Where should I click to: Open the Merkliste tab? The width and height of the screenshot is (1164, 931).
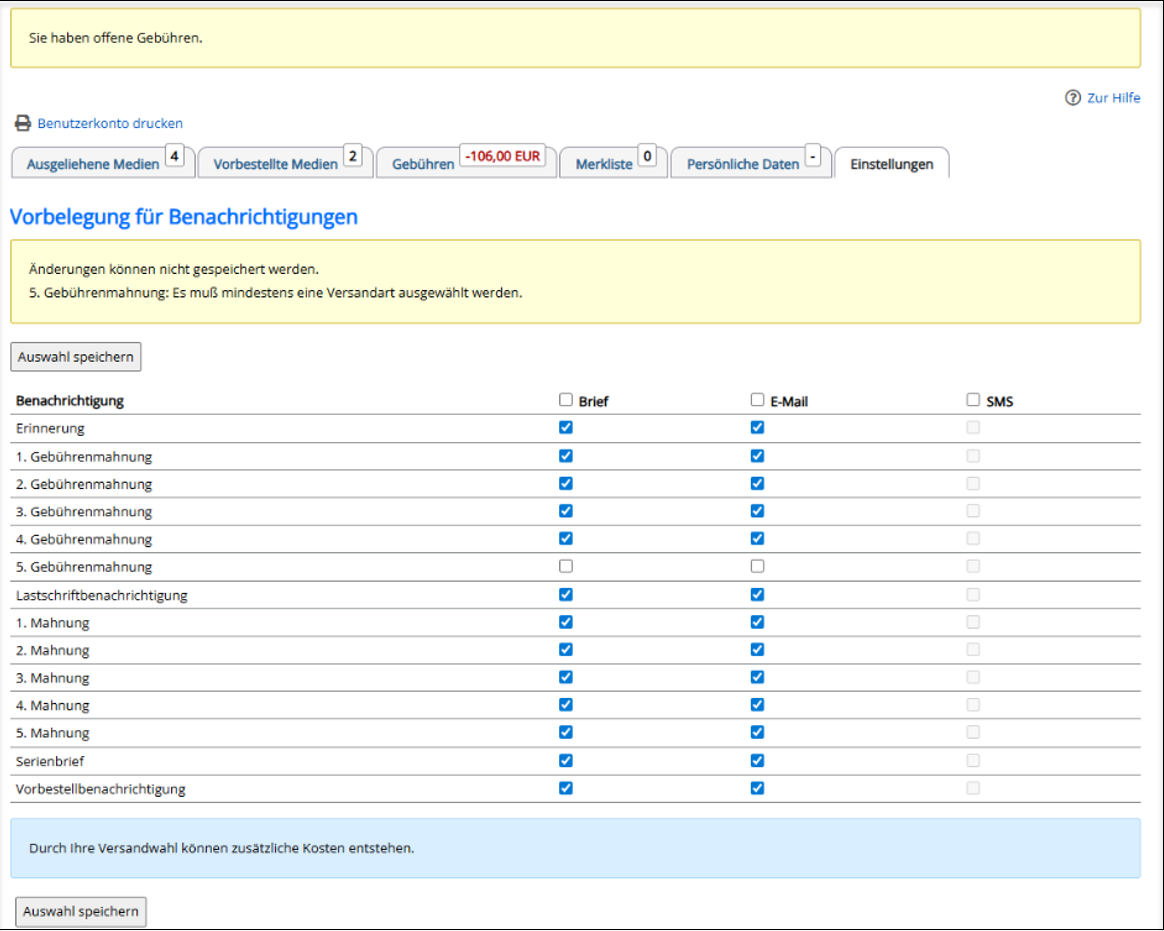click(x=604, y=164)
